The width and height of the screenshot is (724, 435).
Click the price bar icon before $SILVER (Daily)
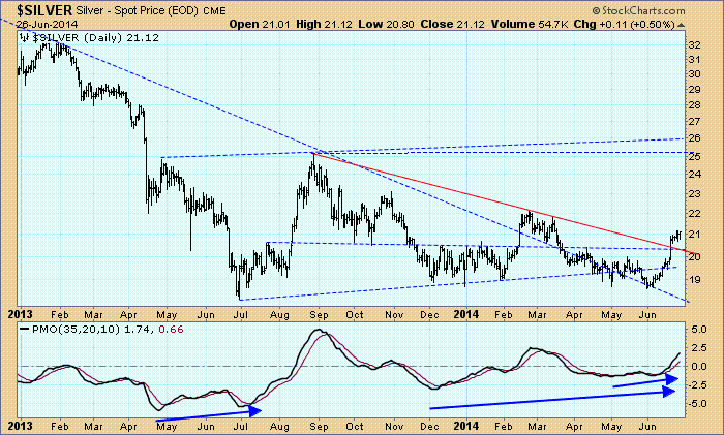click(x=25, y=36)
